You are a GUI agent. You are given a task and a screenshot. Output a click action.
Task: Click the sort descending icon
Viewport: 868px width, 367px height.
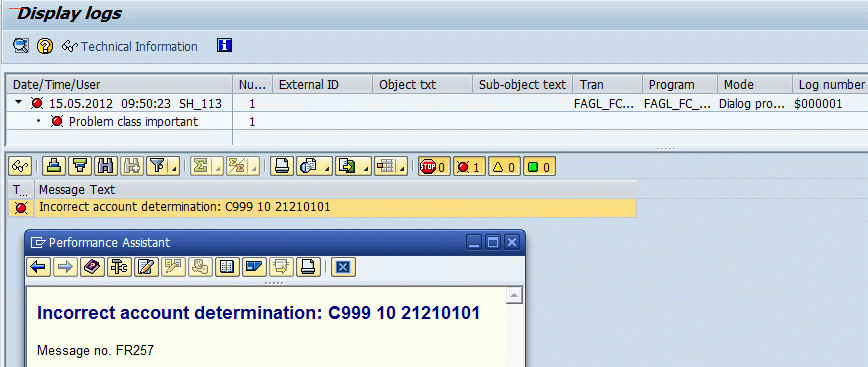pos(80,166)
